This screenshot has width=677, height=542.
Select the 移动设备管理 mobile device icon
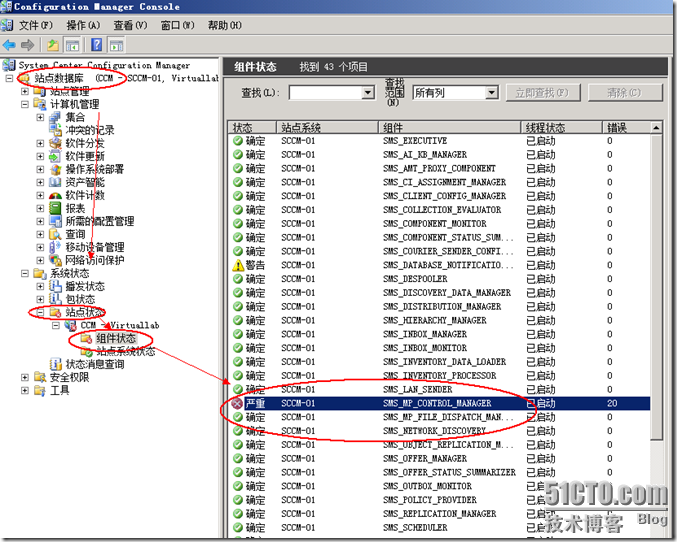pos(55,247)
